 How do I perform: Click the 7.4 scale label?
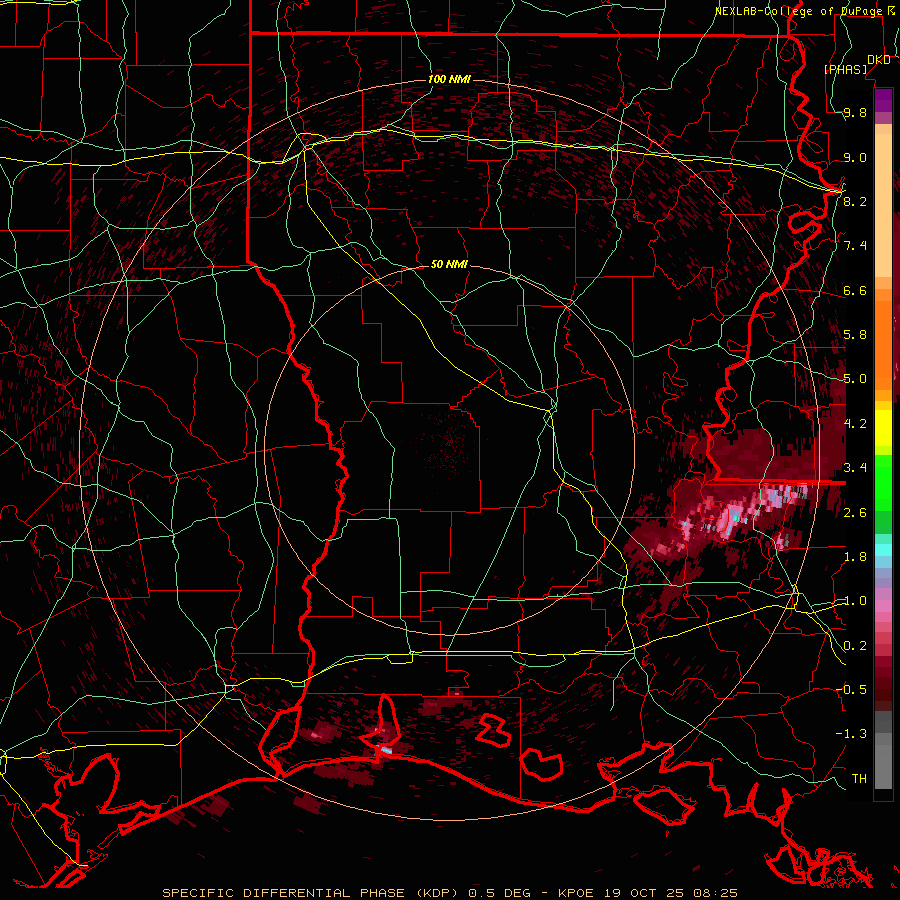click(855, 246)
